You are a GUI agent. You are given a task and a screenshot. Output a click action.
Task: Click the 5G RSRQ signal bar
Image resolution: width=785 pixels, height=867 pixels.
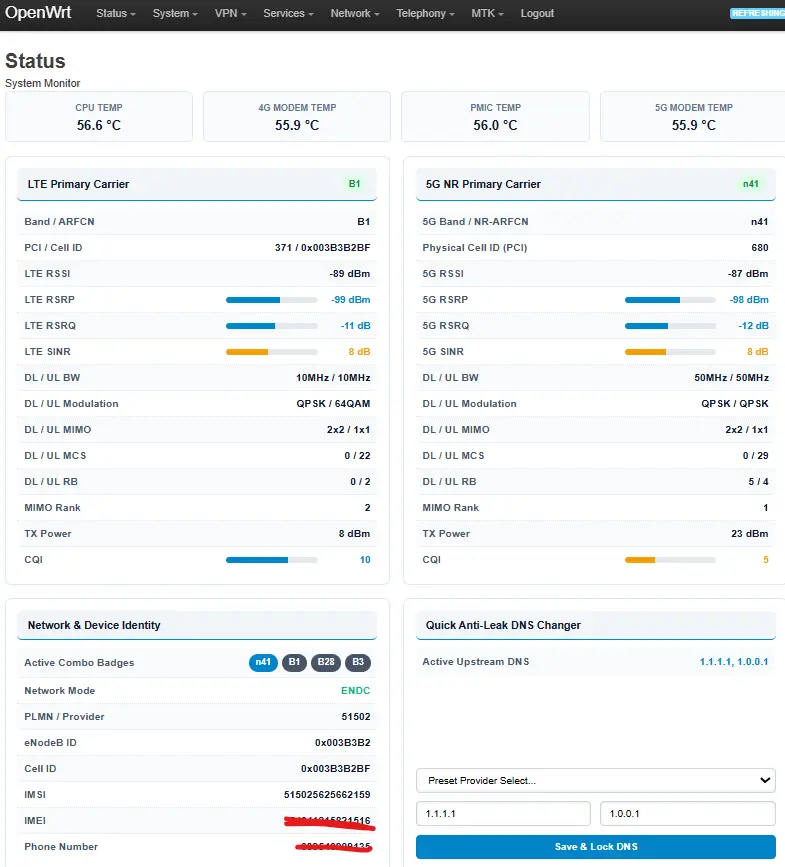670,326
